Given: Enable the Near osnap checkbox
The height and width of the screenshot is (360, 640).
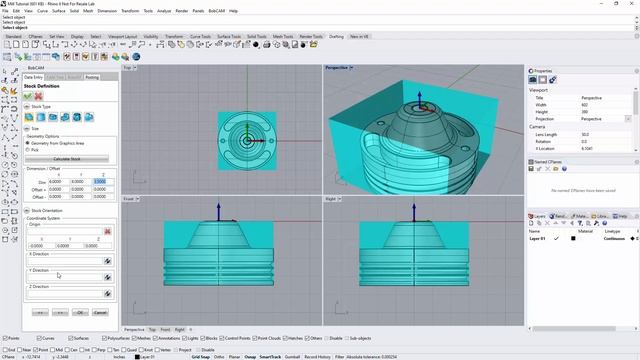Looking at the screenshot, I should click(20, 350).
